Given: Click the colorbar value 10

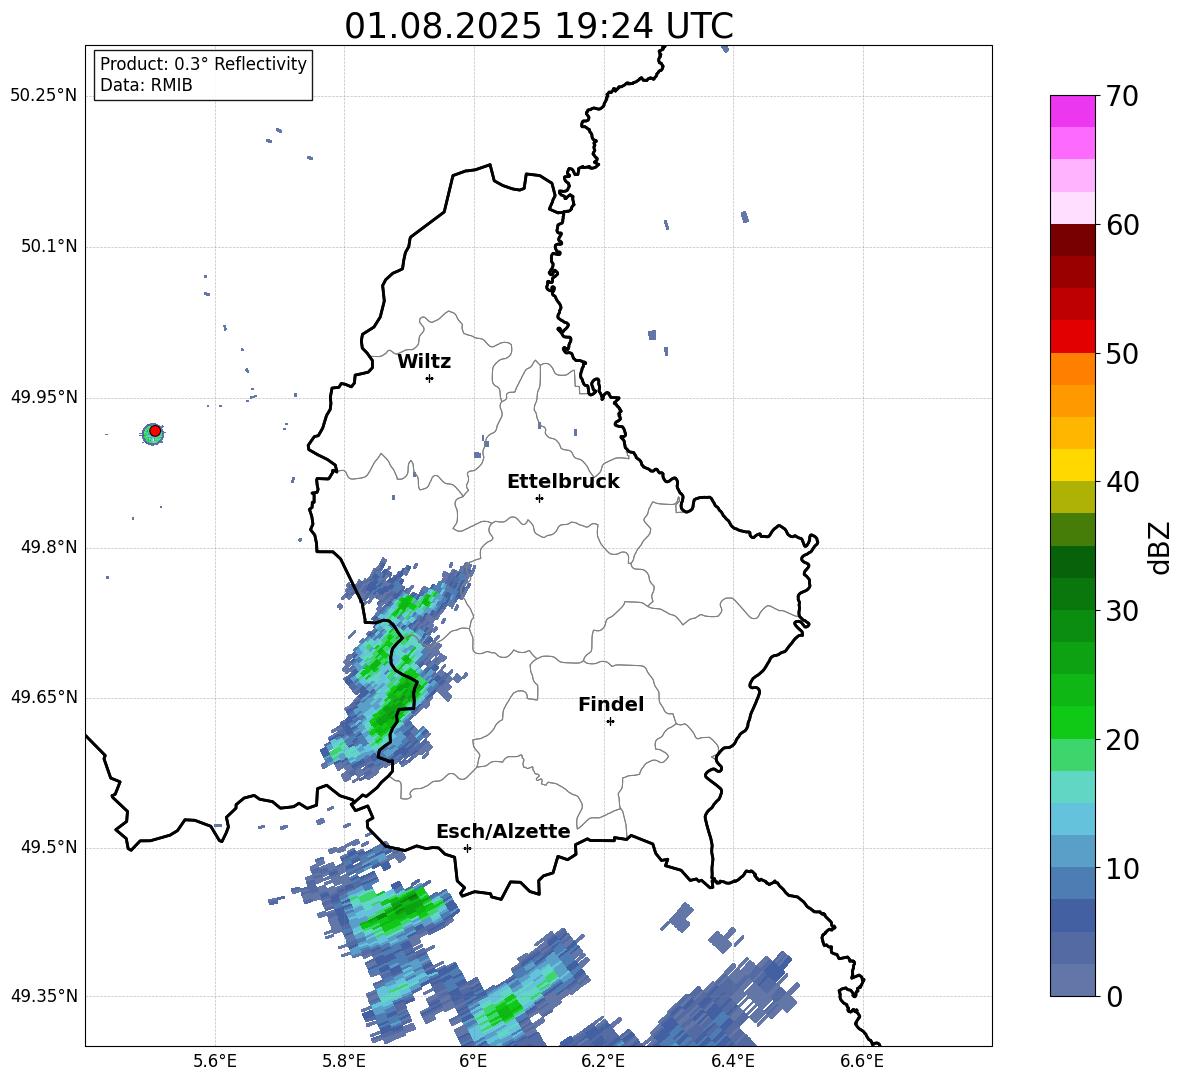Looking at the screenshot, I should 1122,868.
